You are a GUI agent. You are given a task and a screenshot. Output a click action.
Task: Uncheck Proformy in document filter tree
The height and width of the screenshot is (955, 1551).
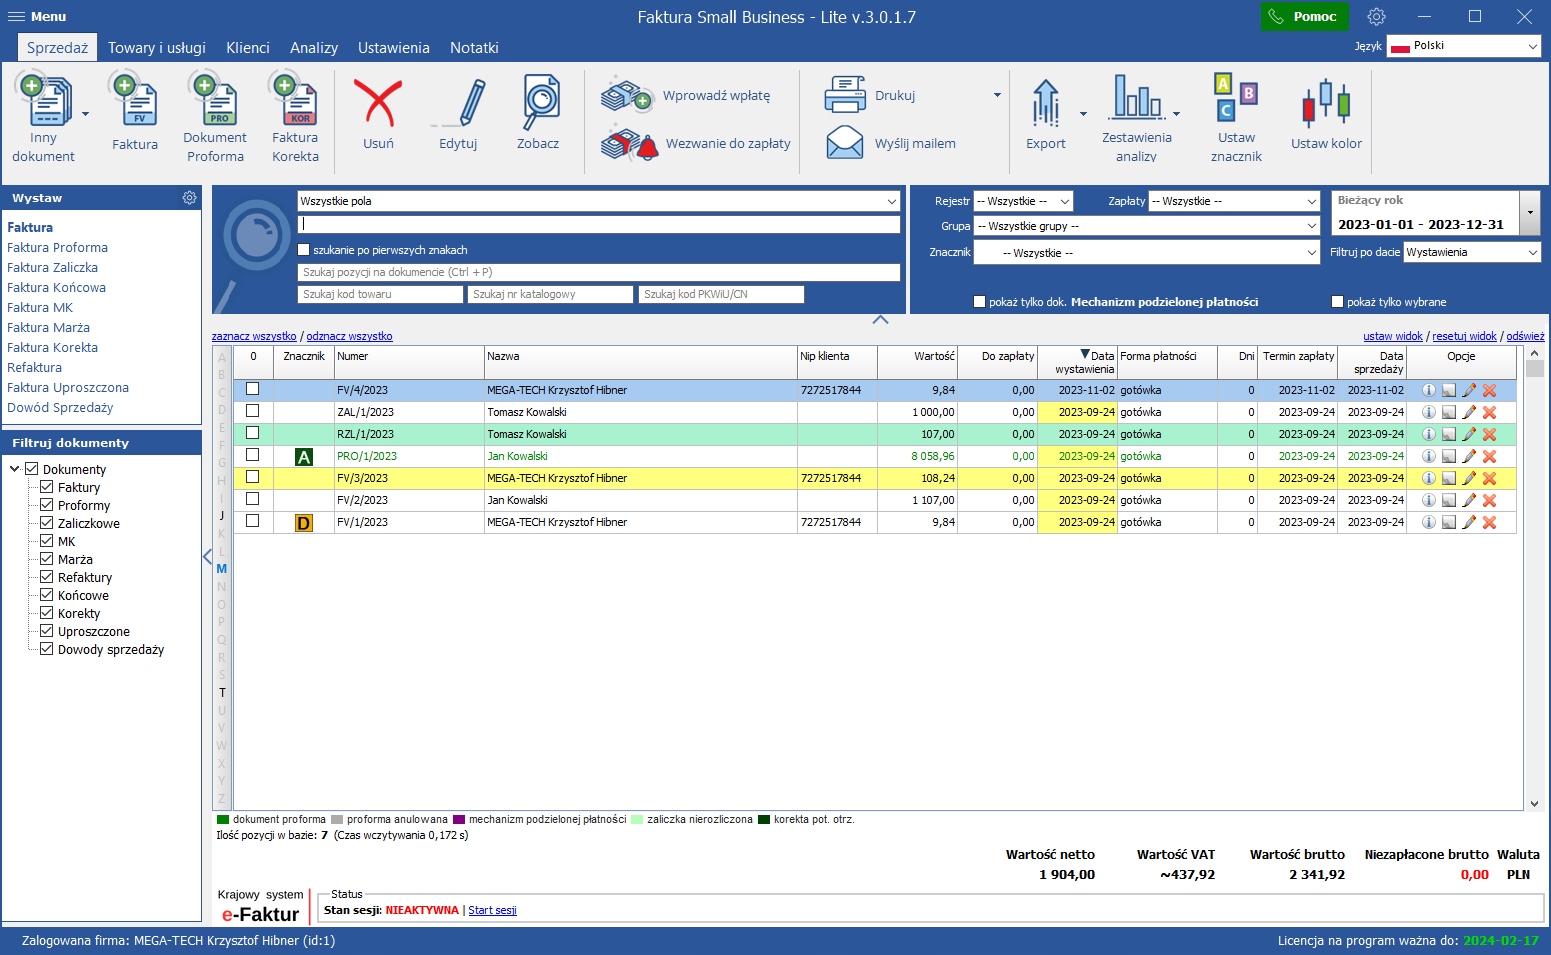47,505
